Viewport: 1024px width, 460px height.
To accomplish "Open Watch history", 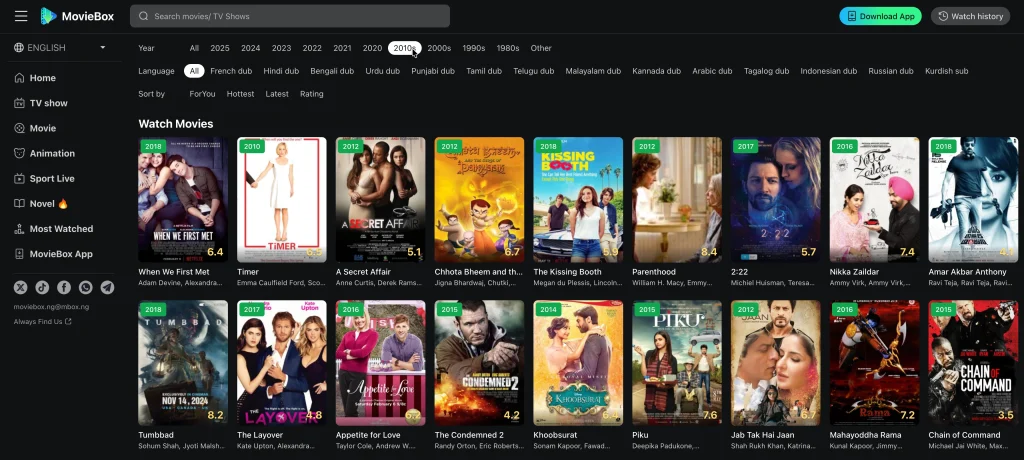I will click(970, 16).
